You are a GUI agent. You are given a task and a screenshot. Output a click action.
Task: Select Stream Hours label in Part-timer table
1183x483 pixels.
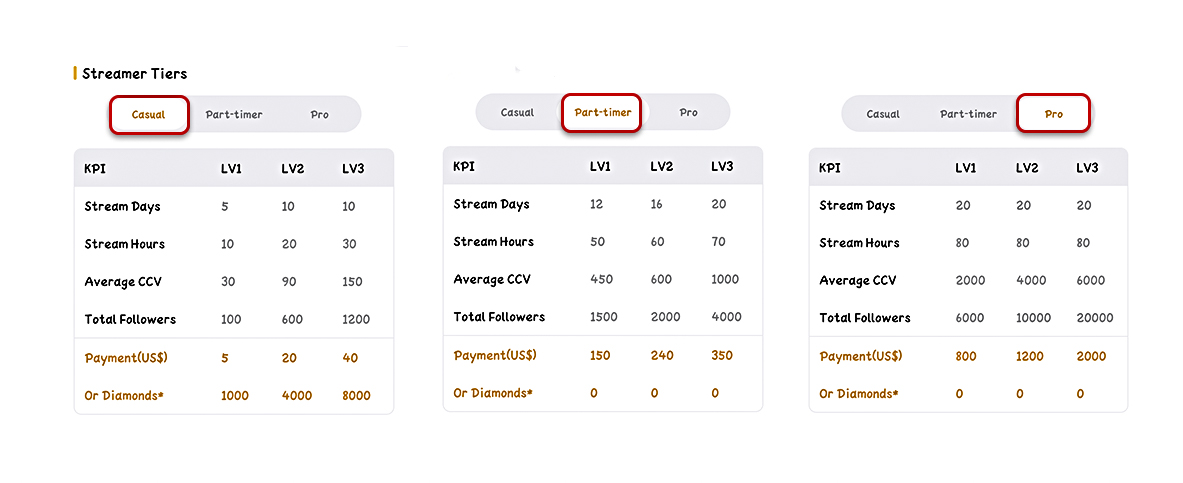pos(493,242)
